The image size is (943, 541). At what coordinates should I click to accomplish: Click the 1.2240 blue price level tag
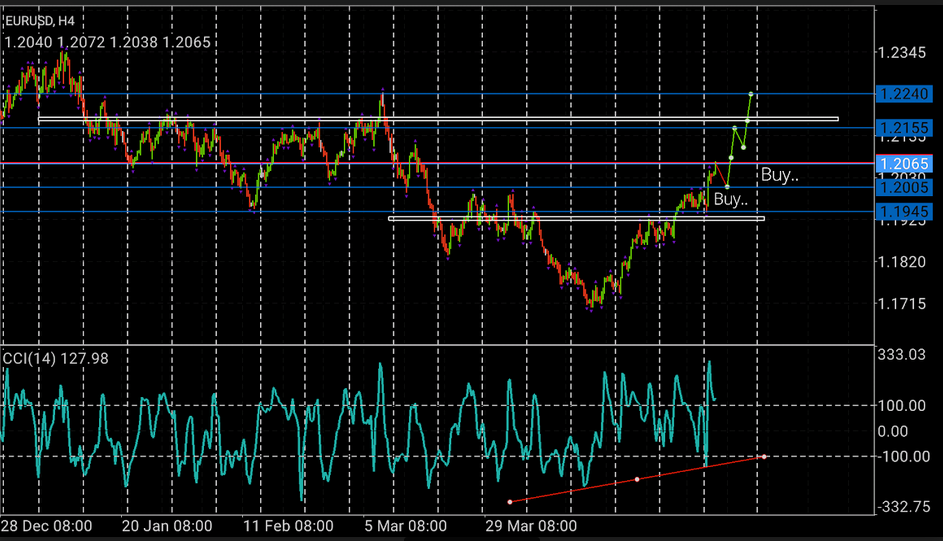(x=904, y=94)
